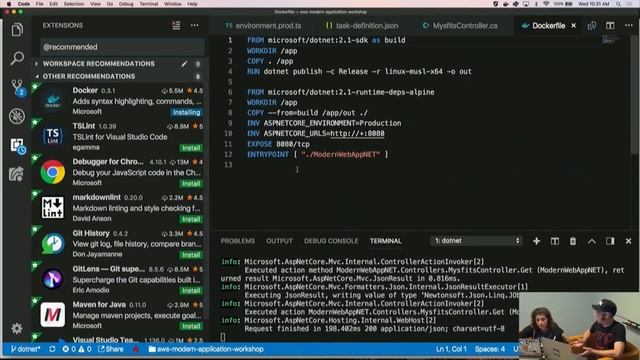Click the errors and warnings count in status bar
The width and height of the screenshot is (640, 360).
click(x=77, y=349)
